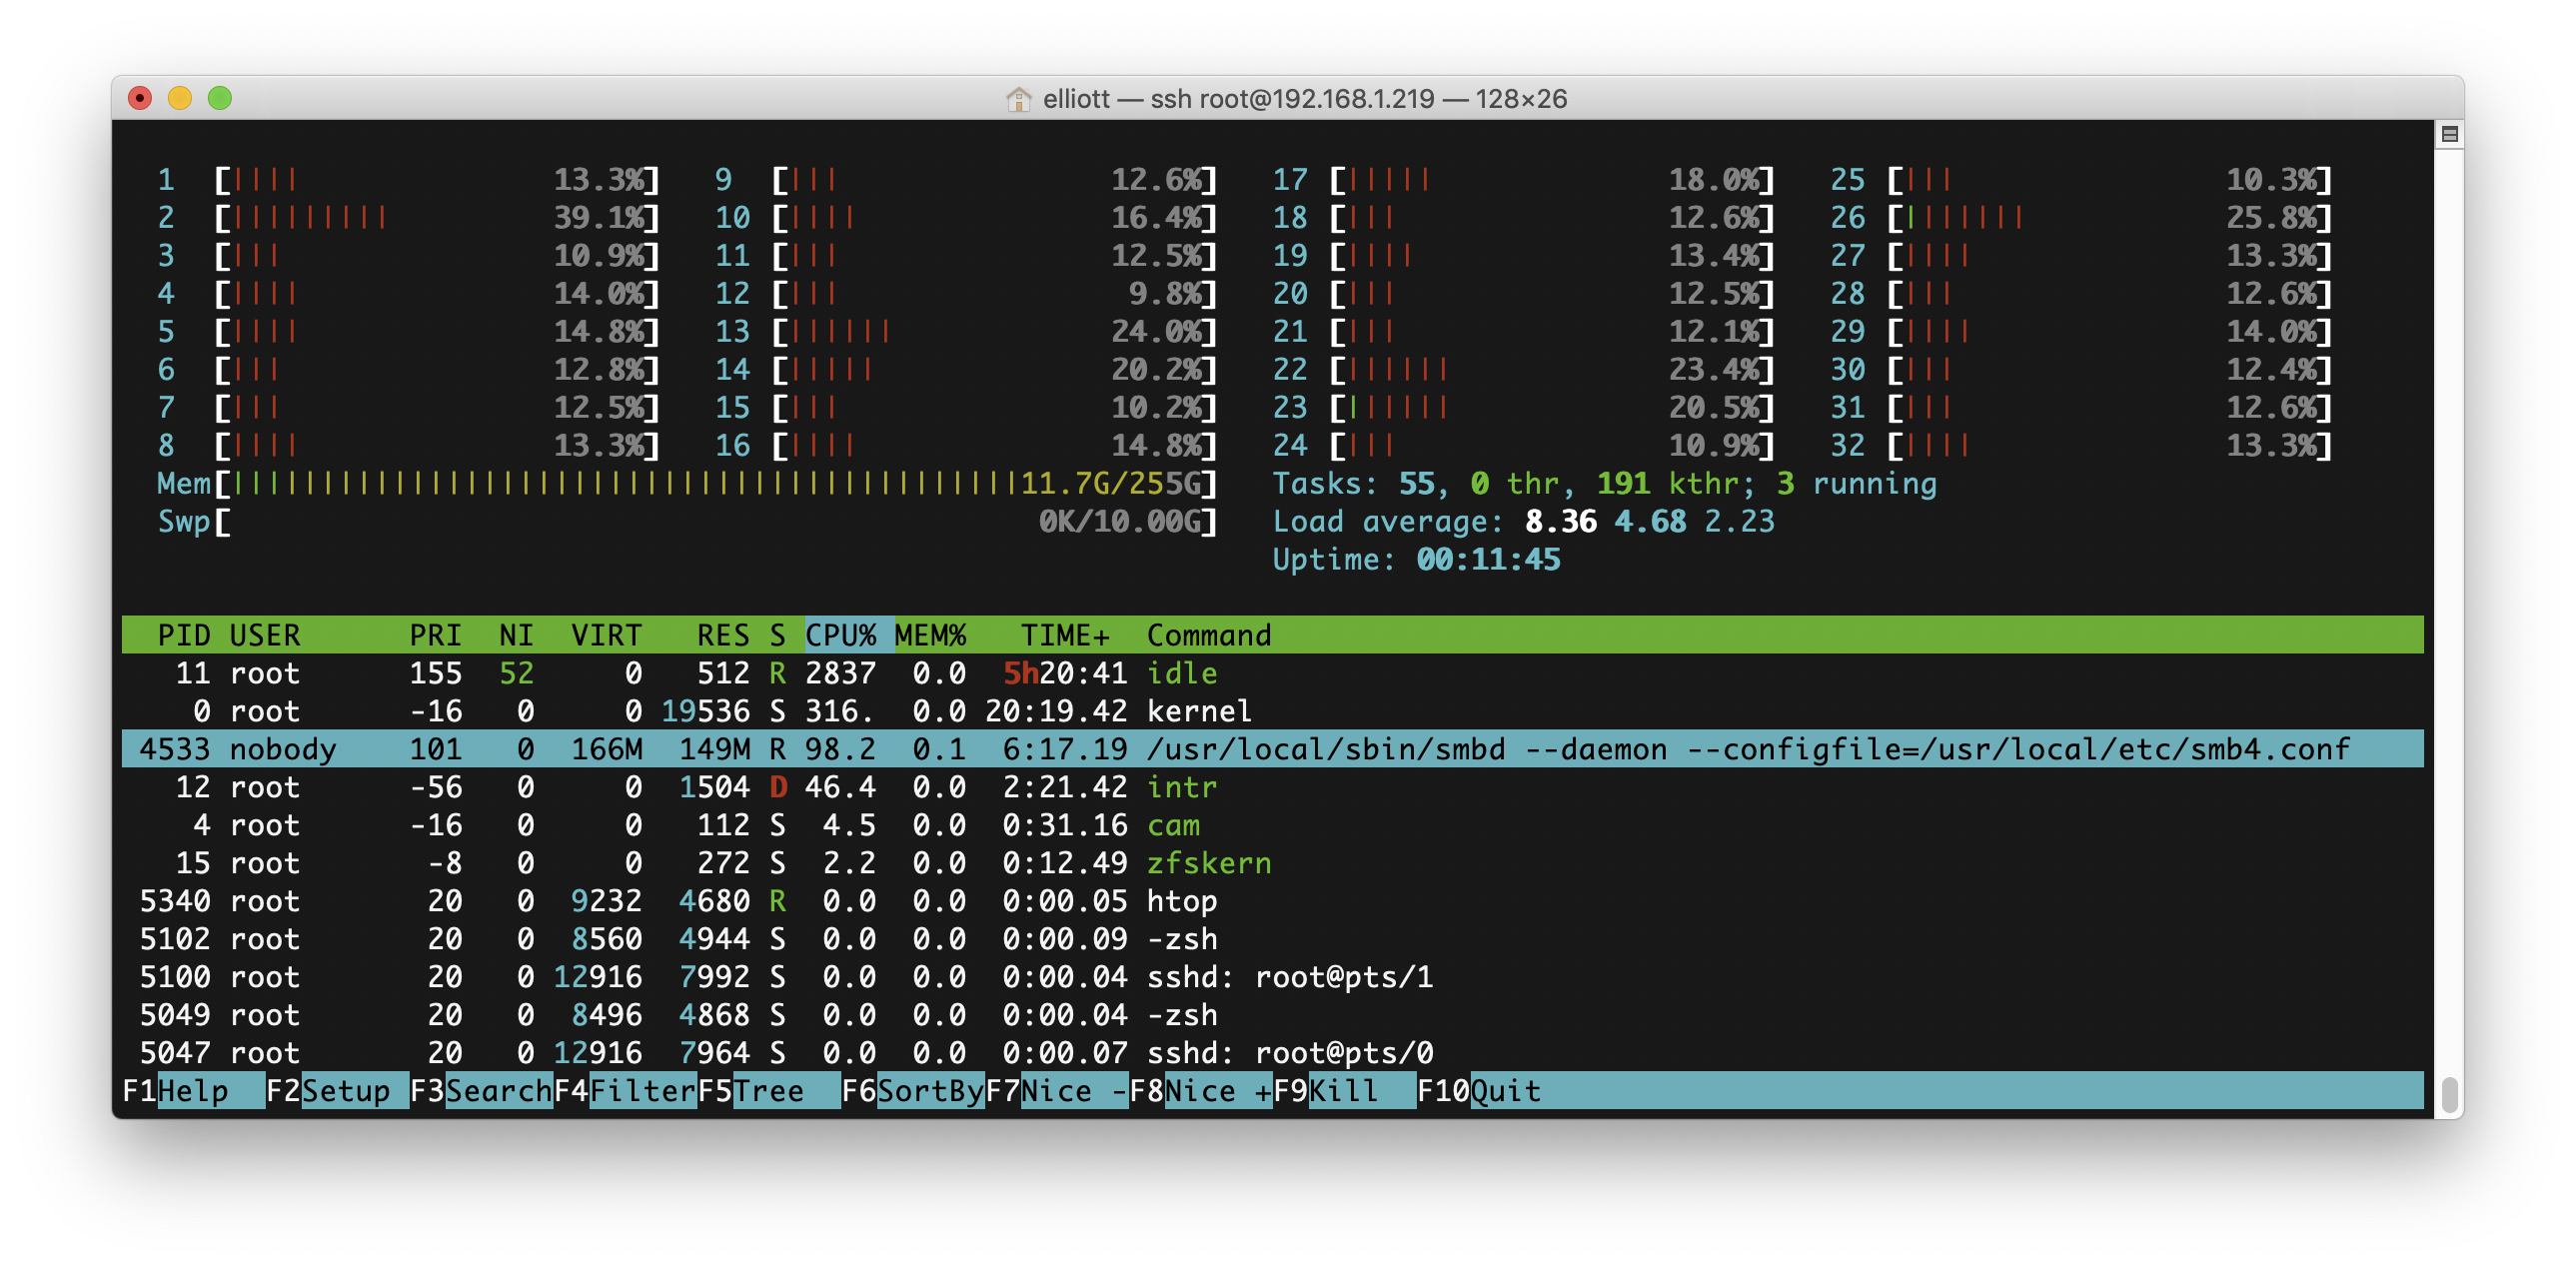This screenshot has height=1267, width=2576.
Task: Sort by CPU% column header
Action: [840, 635]
